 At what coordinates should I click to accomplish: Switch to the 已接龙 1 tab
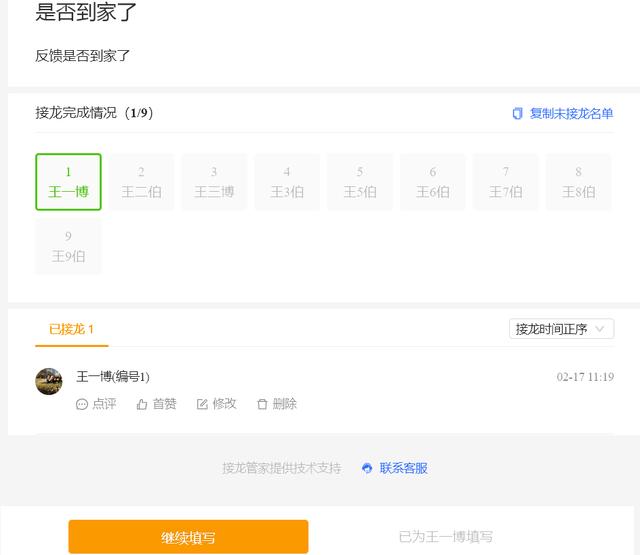point(71,329)
